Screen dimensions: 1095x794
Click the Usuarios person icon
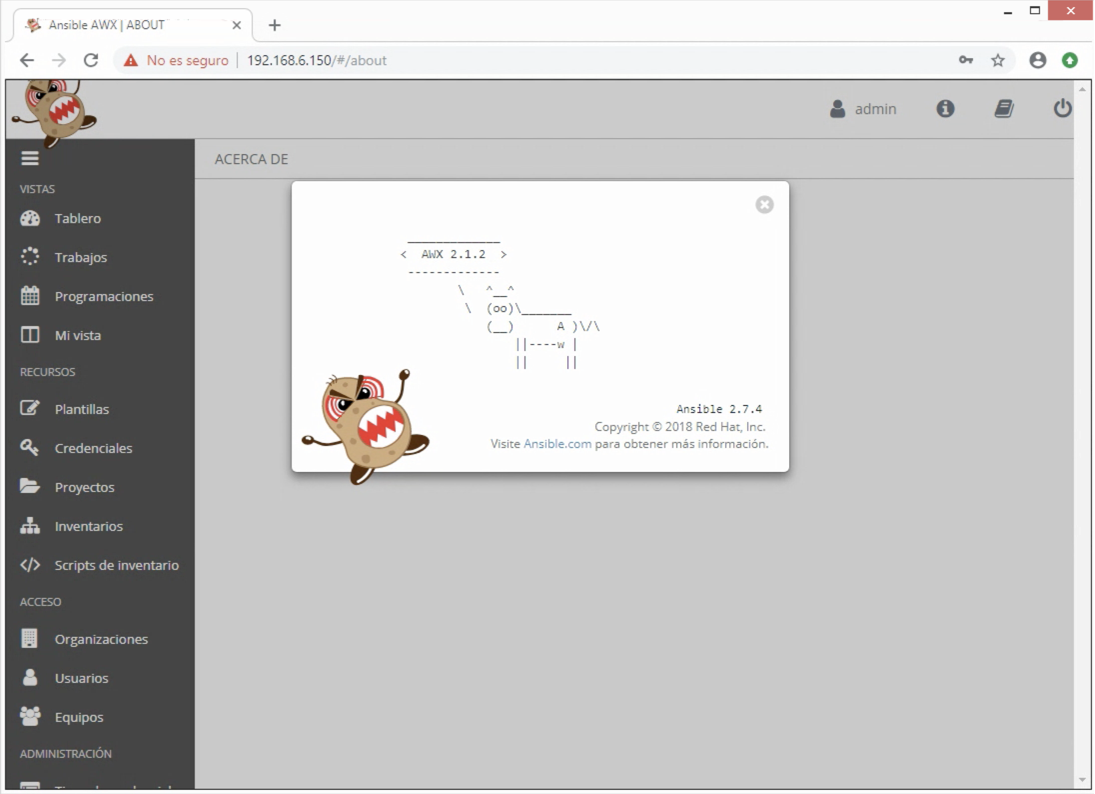point(30,677)
